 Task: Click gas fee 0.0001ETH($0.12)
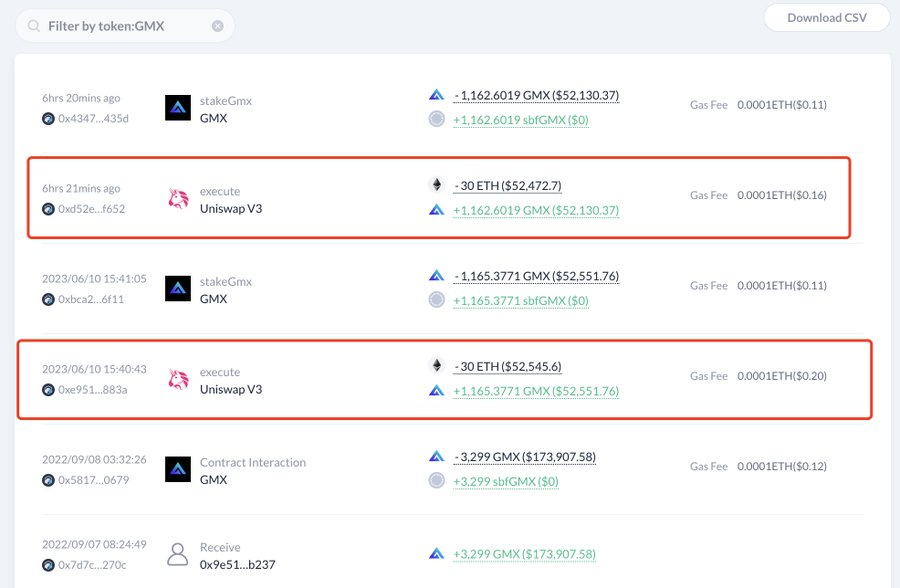[782, 466]
